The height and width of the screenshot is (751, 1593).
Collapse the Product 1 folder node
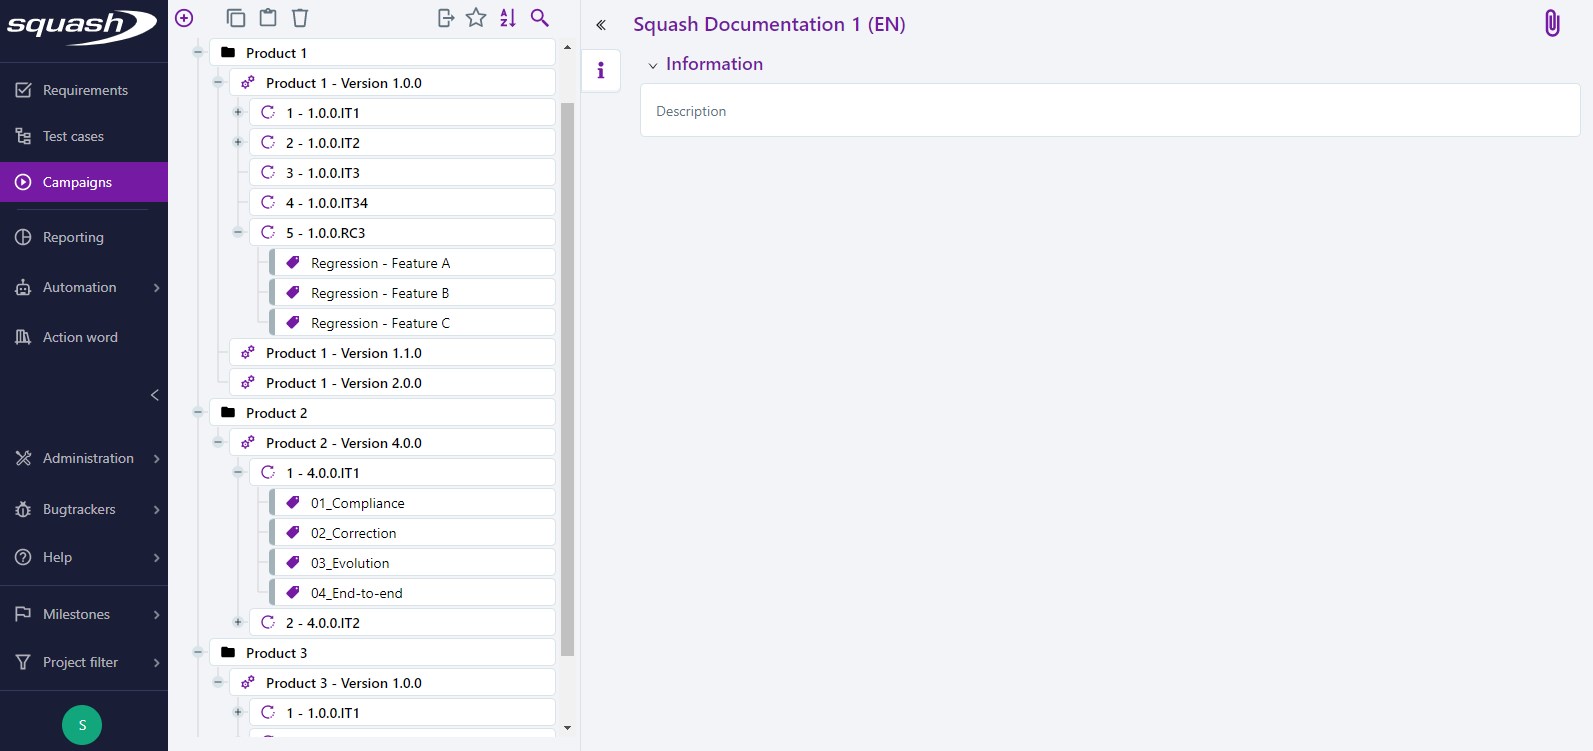(198, 52)
